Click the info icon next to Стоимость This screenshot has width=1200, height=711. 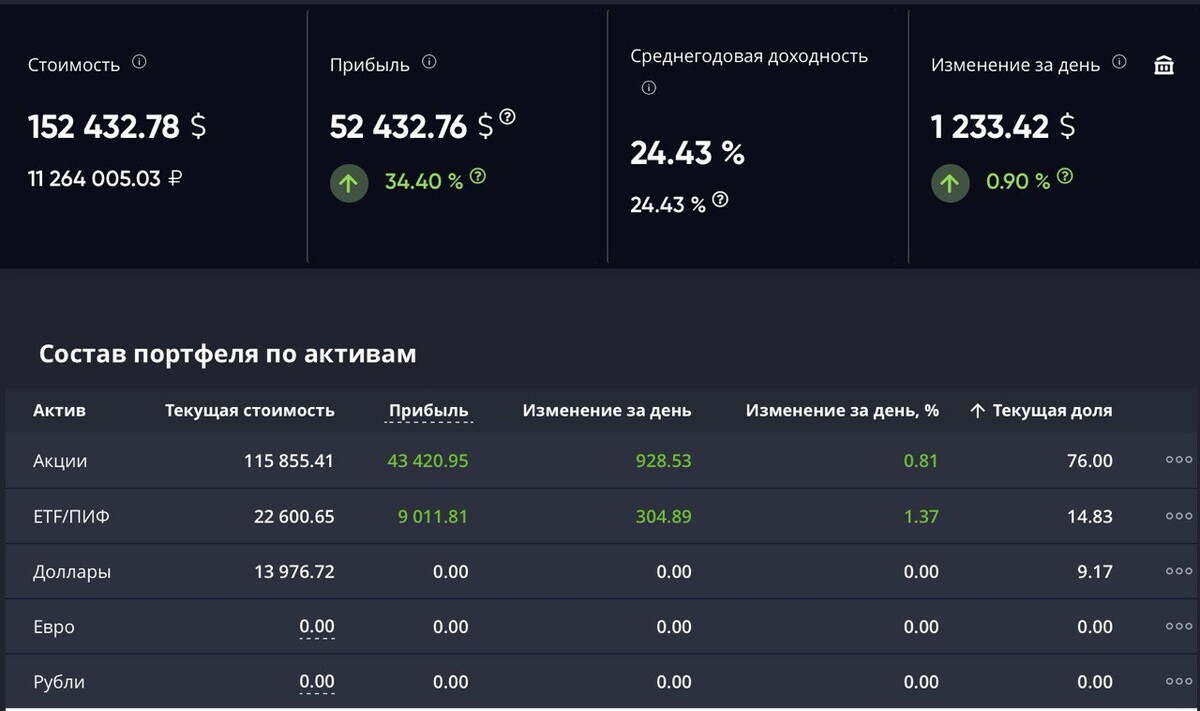tap(139, 62)
